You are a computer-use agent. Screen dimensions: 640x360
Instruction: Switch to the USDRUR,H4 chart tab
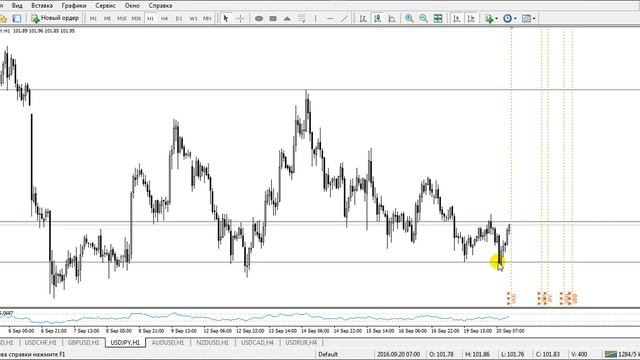click(x=301, y=342)
